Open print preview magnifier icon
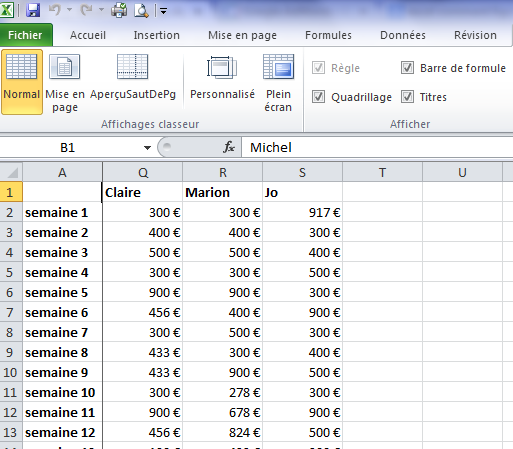This screenshot has width=513, height=449. point(141,10)
